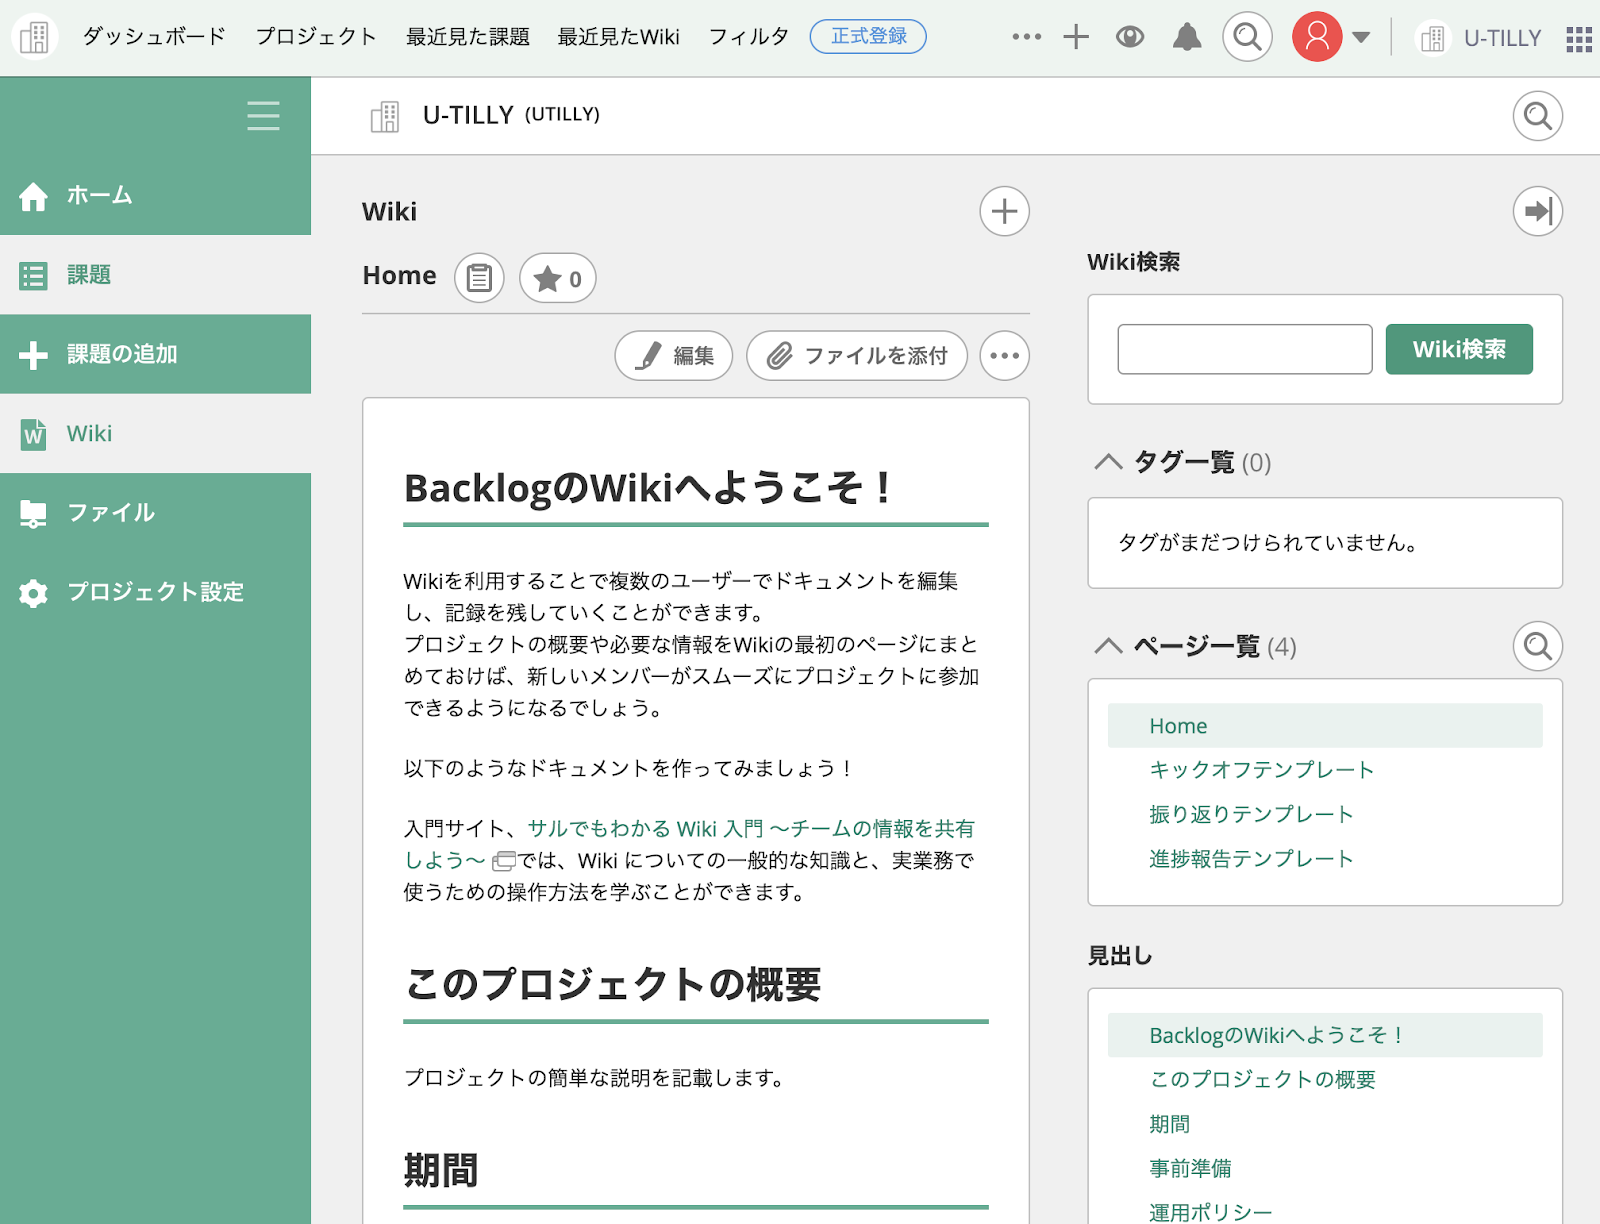Open プロジェクト設定 in sidebar
Viewport: 1600px width, 1224px height.
155,592
